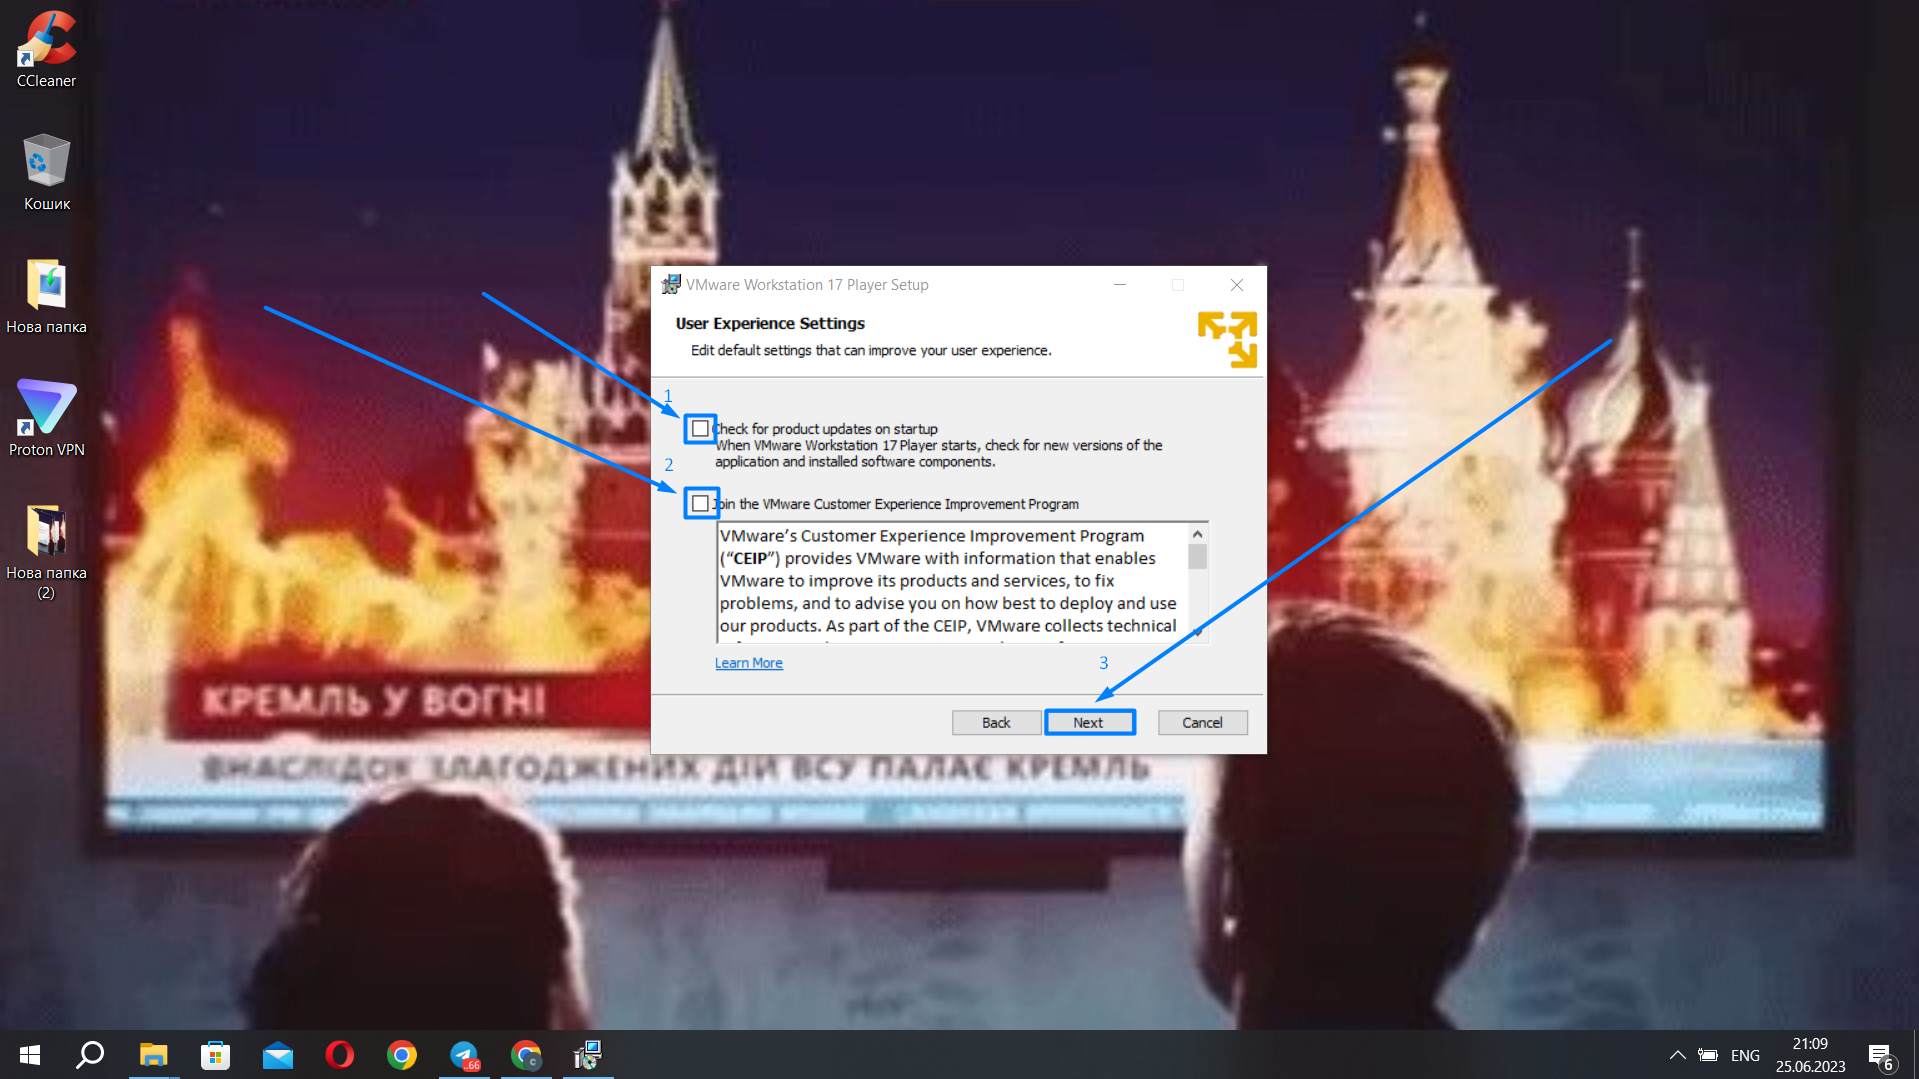This screenshot has width=1919, height=1079.
Task: Switch to second Chrome profile taskbar icon
Action: coord(526,1055)
